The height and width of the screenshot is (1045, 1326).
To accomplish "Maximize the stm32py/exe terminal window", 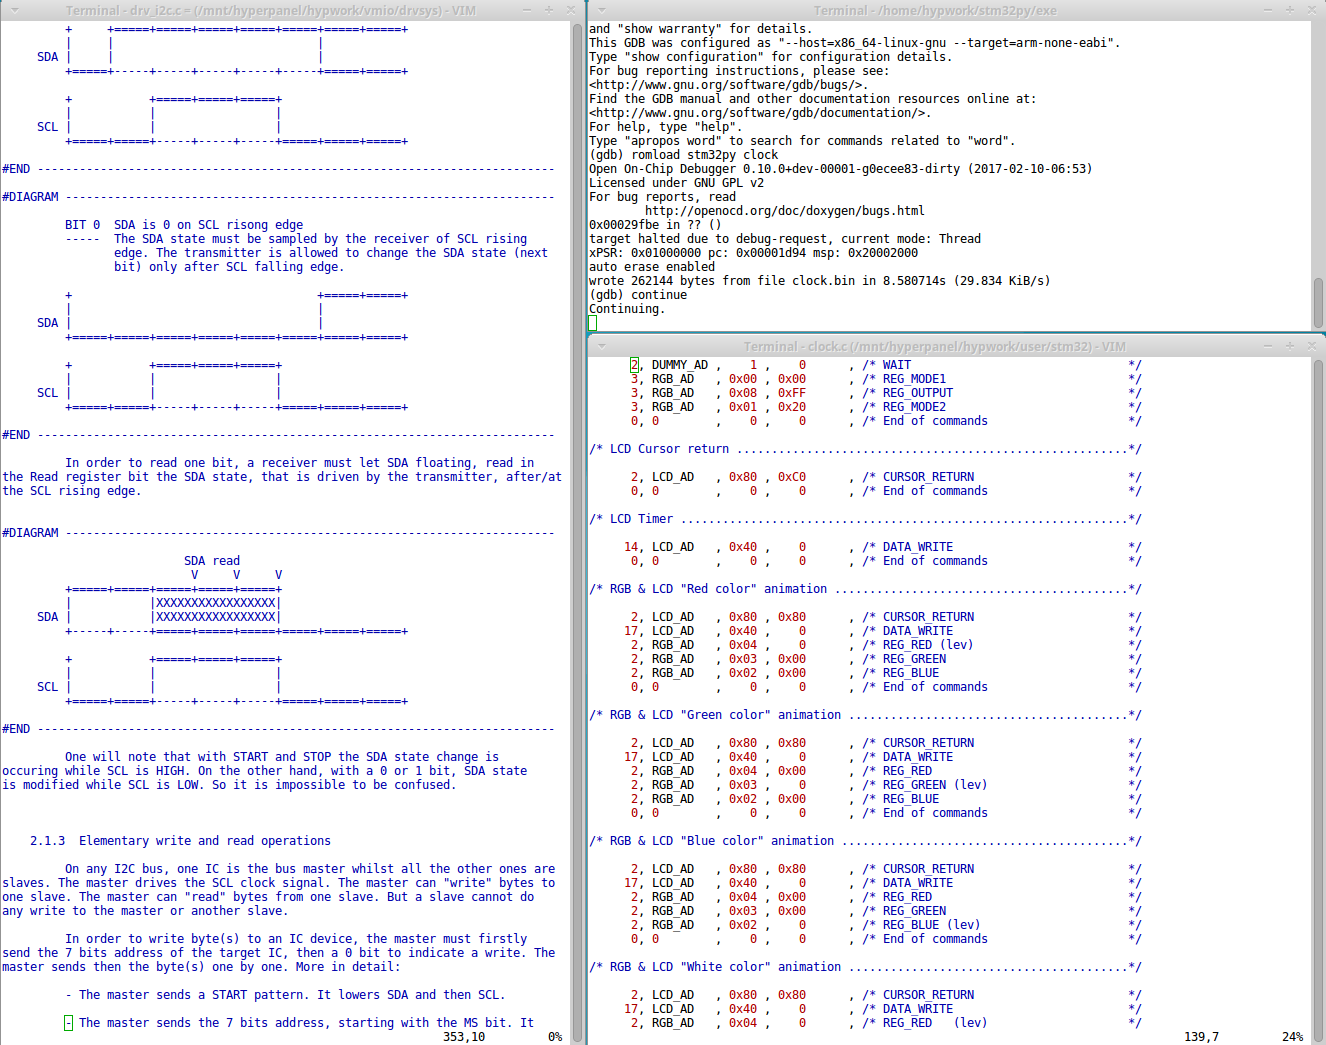I will coord(1289,10).
